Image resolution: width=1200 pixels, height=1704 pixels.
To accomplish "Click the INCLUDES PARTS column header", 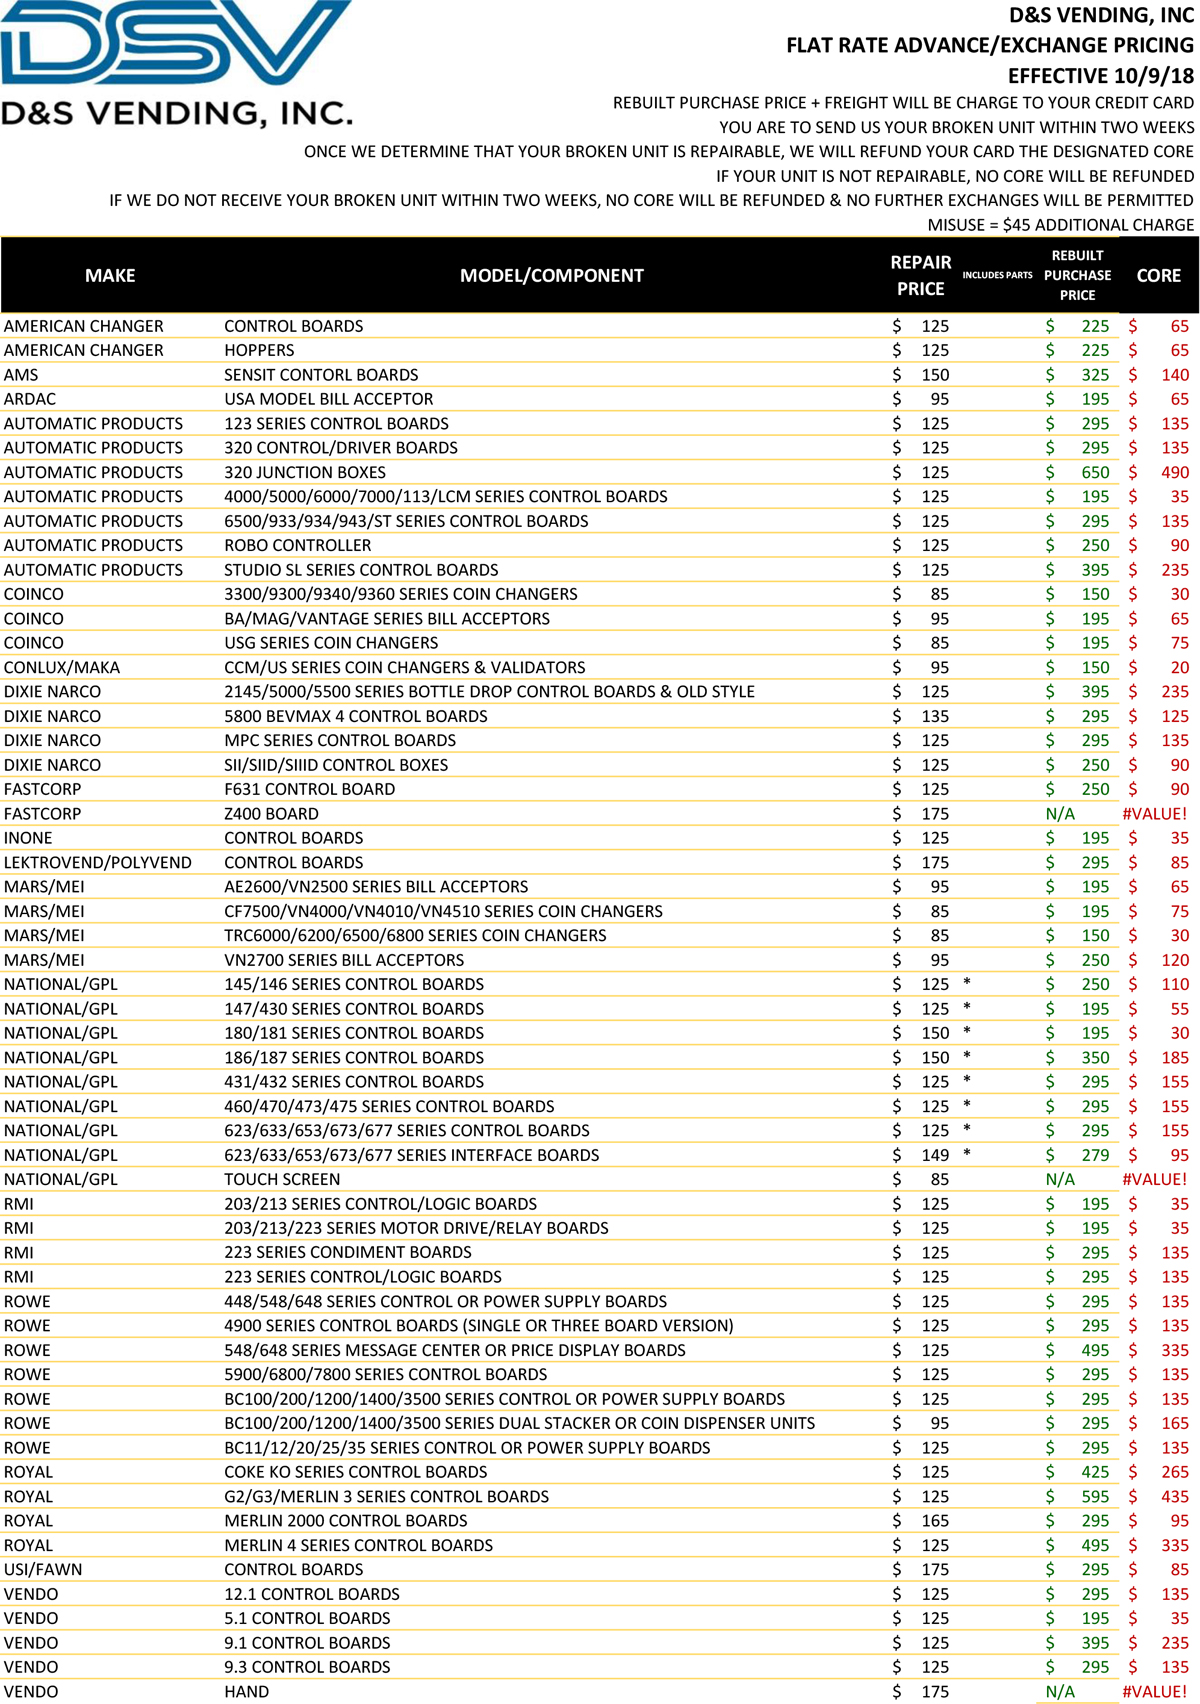I will (x=997, y=275).
